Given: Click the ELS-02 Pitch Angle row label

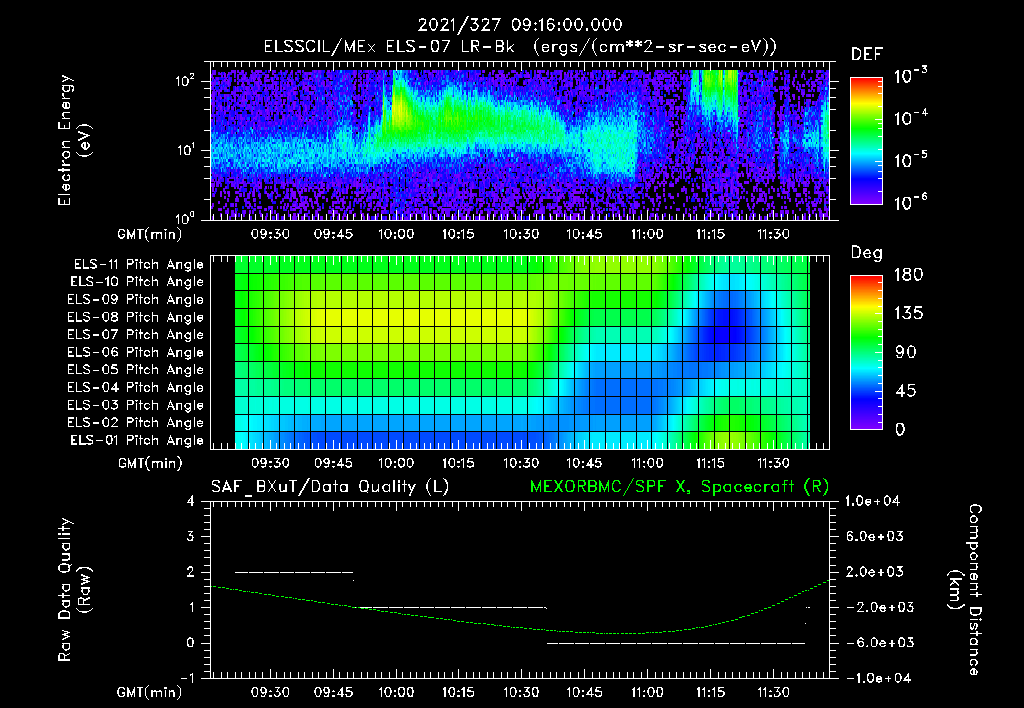Looking at the screenshot, I should (135, 423).
